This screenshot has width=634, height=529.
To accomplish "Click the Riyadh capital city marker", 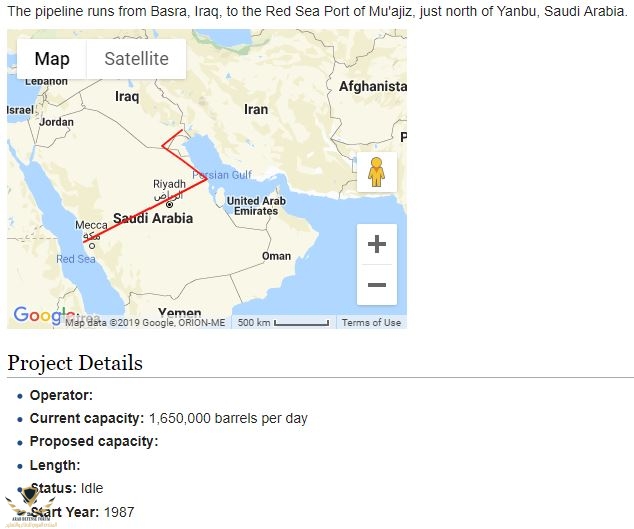I will click(169, 204).
